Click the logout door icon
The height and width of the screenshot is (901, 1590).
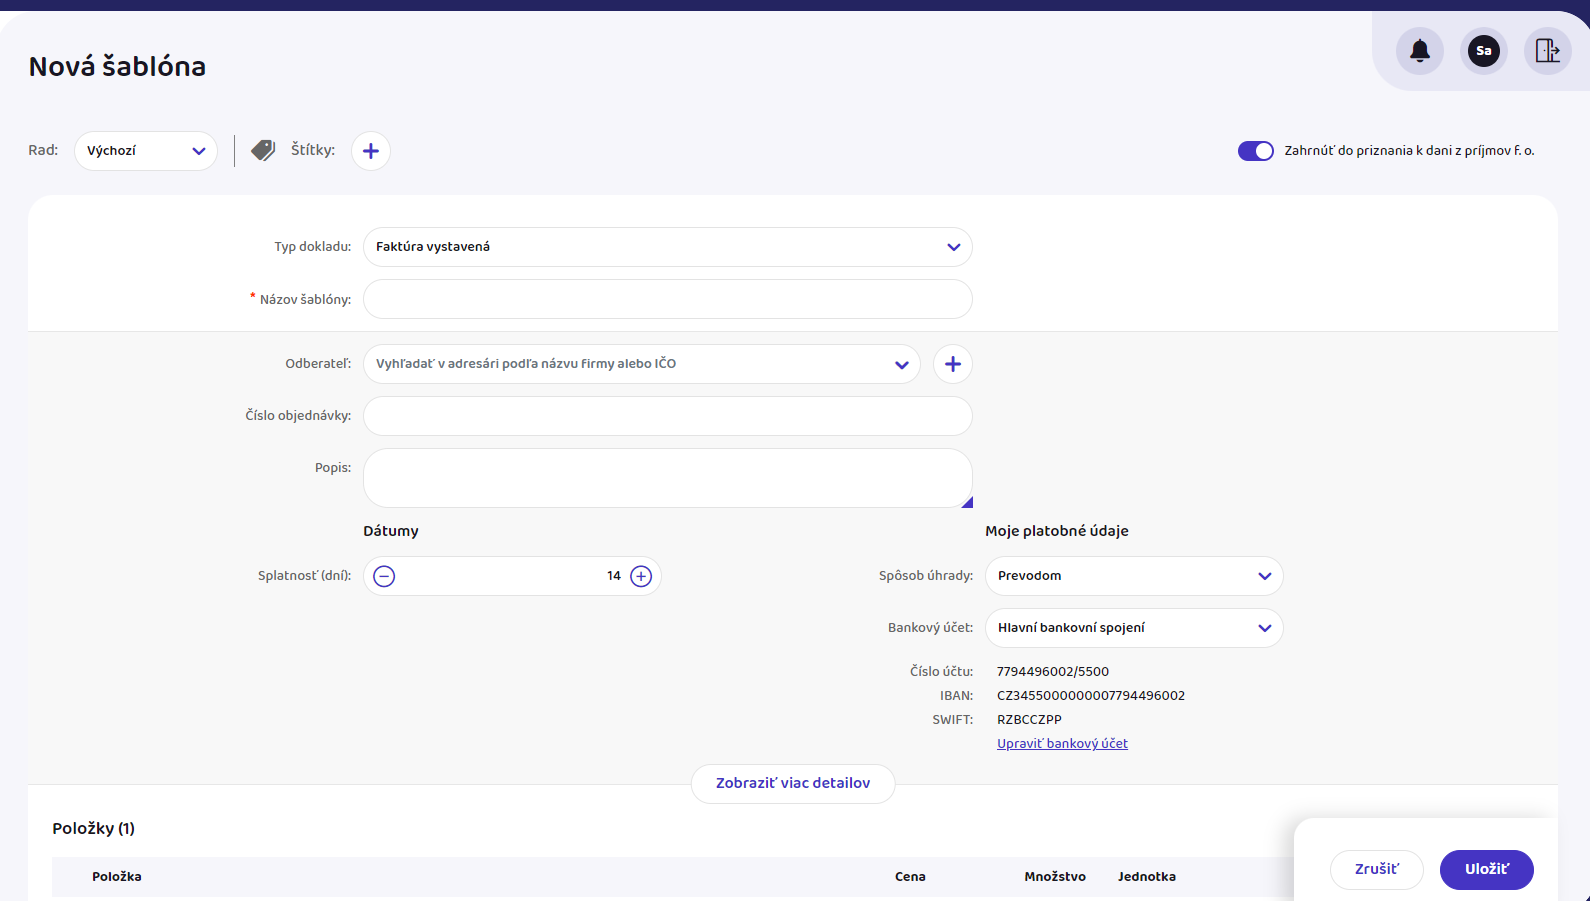pos(1547,51)
